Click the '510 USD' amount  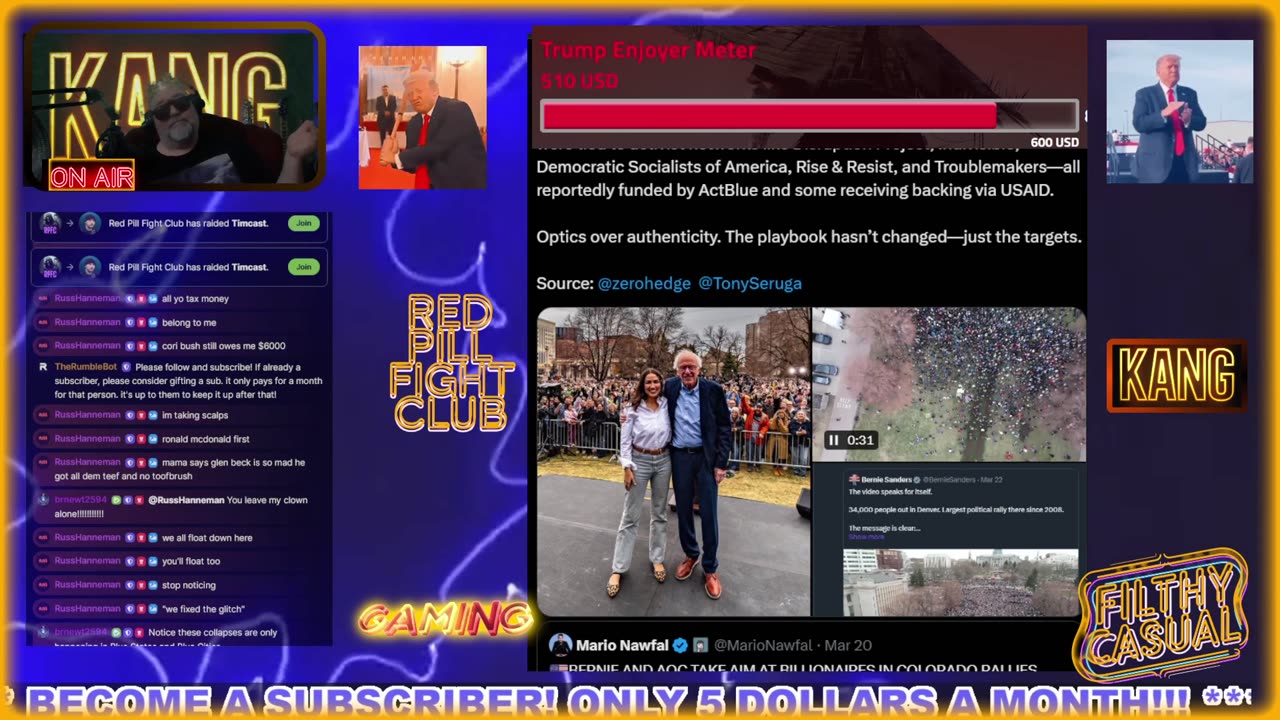[x=579, y=81]
